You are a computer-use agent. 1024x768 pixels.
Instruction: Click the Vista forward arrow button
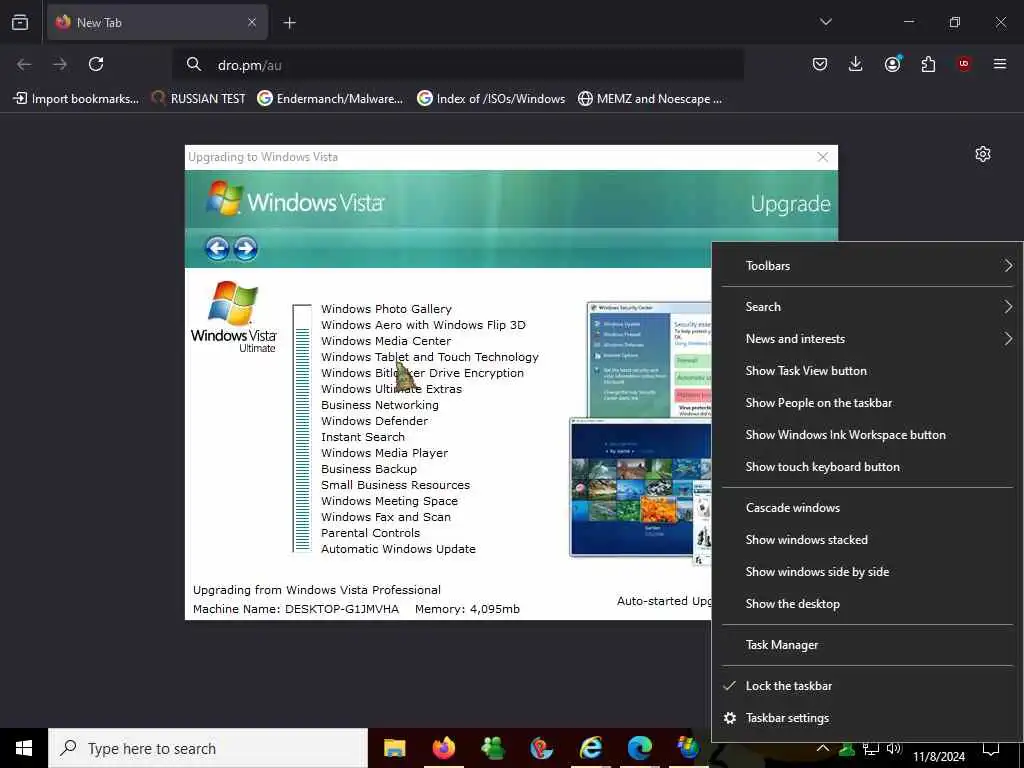coord(246,249)
